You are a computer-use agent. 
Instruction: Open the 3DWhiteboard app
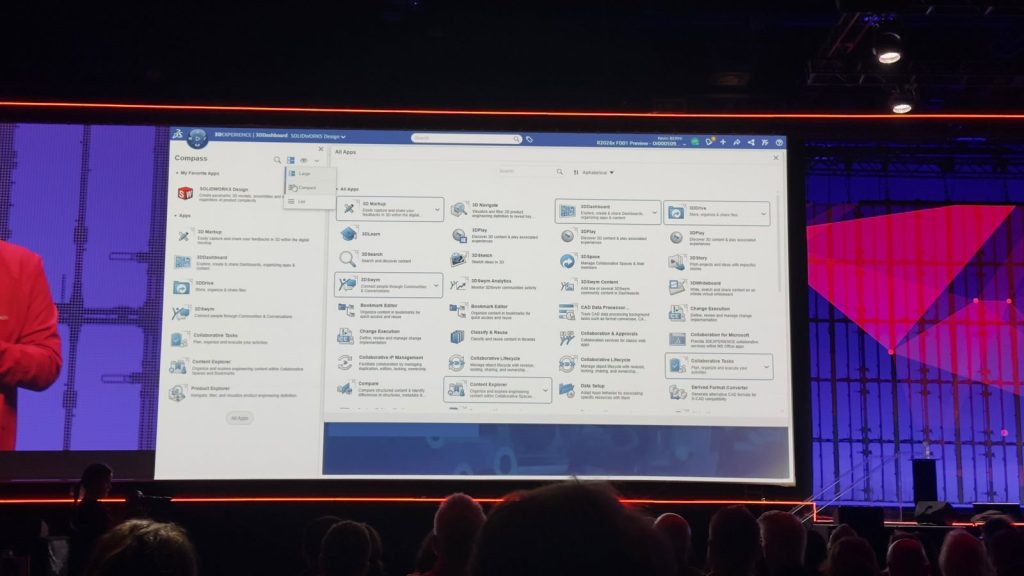(x=677, y=287)
